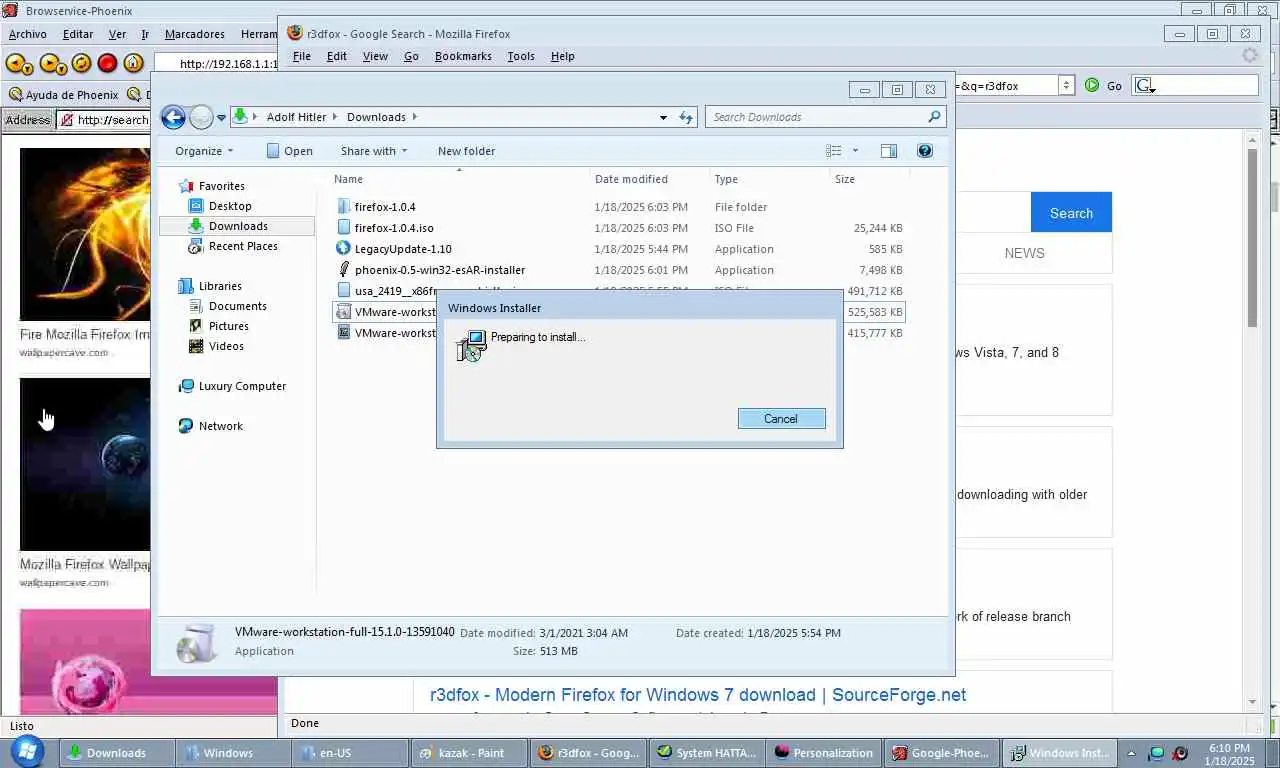The width and height of the screenshot is (1280, 768).
Task: Open the Bookmarks menu in Mozilla Firefox
Action: point(463,56)
